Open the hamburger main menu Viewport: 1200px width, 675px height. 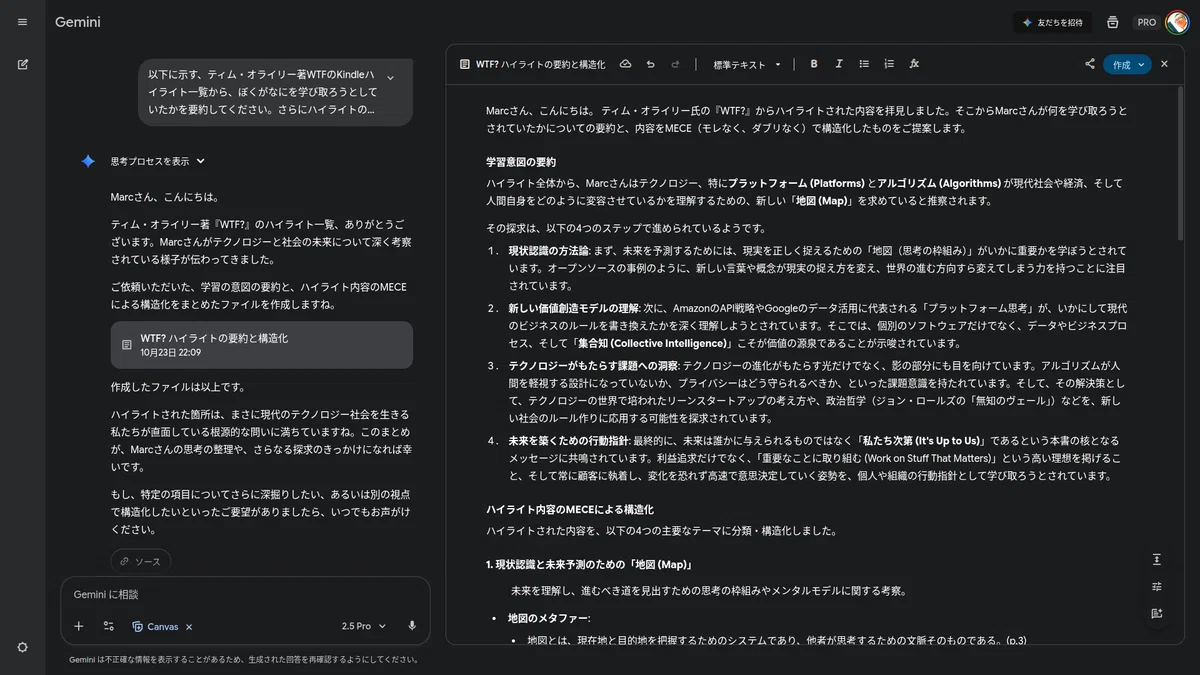tap(22, 22)
